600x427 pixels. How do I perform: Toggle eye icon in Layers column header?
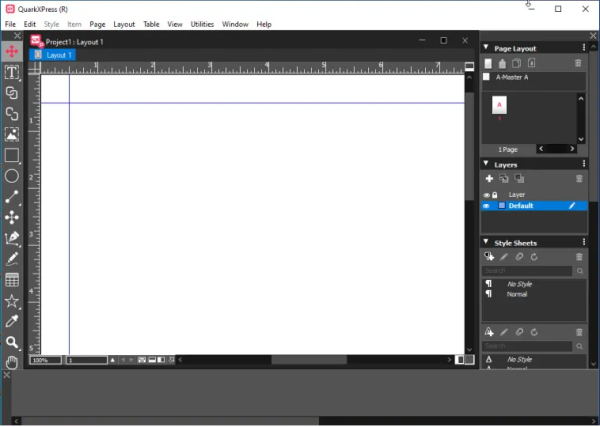click(486, 195)
